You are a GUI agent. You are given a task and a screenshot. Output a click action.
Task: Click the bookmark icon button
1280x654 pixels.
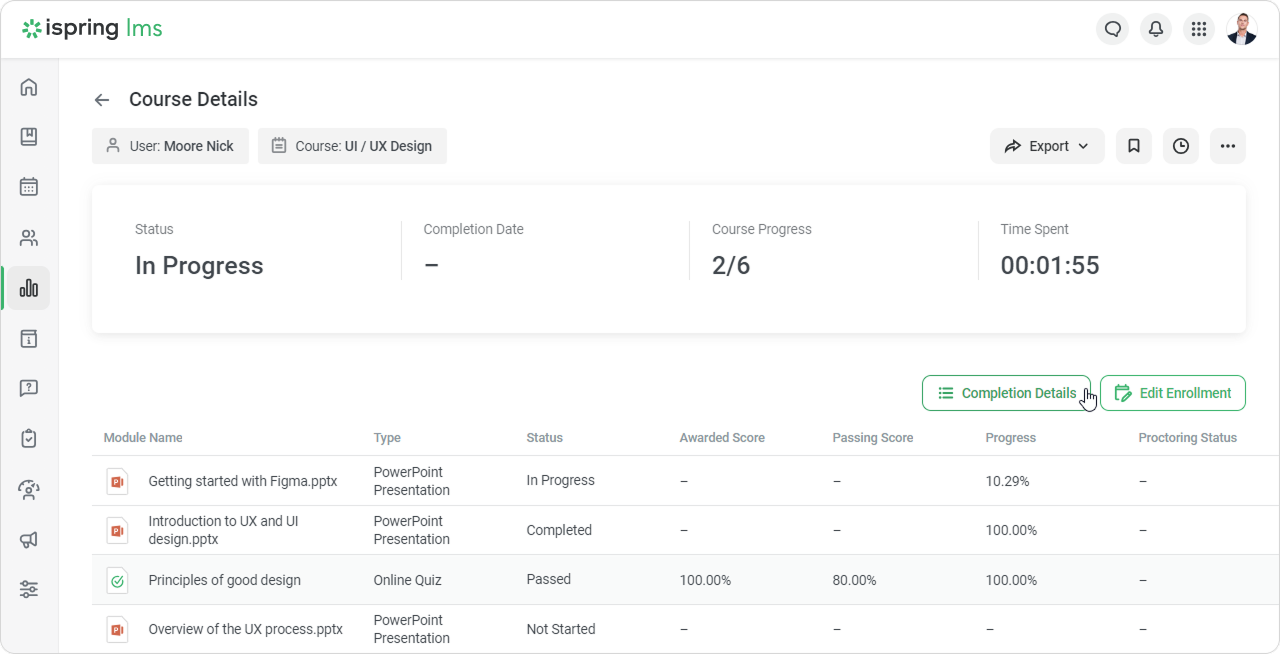pyautogui.click(x=1133, y=146)
